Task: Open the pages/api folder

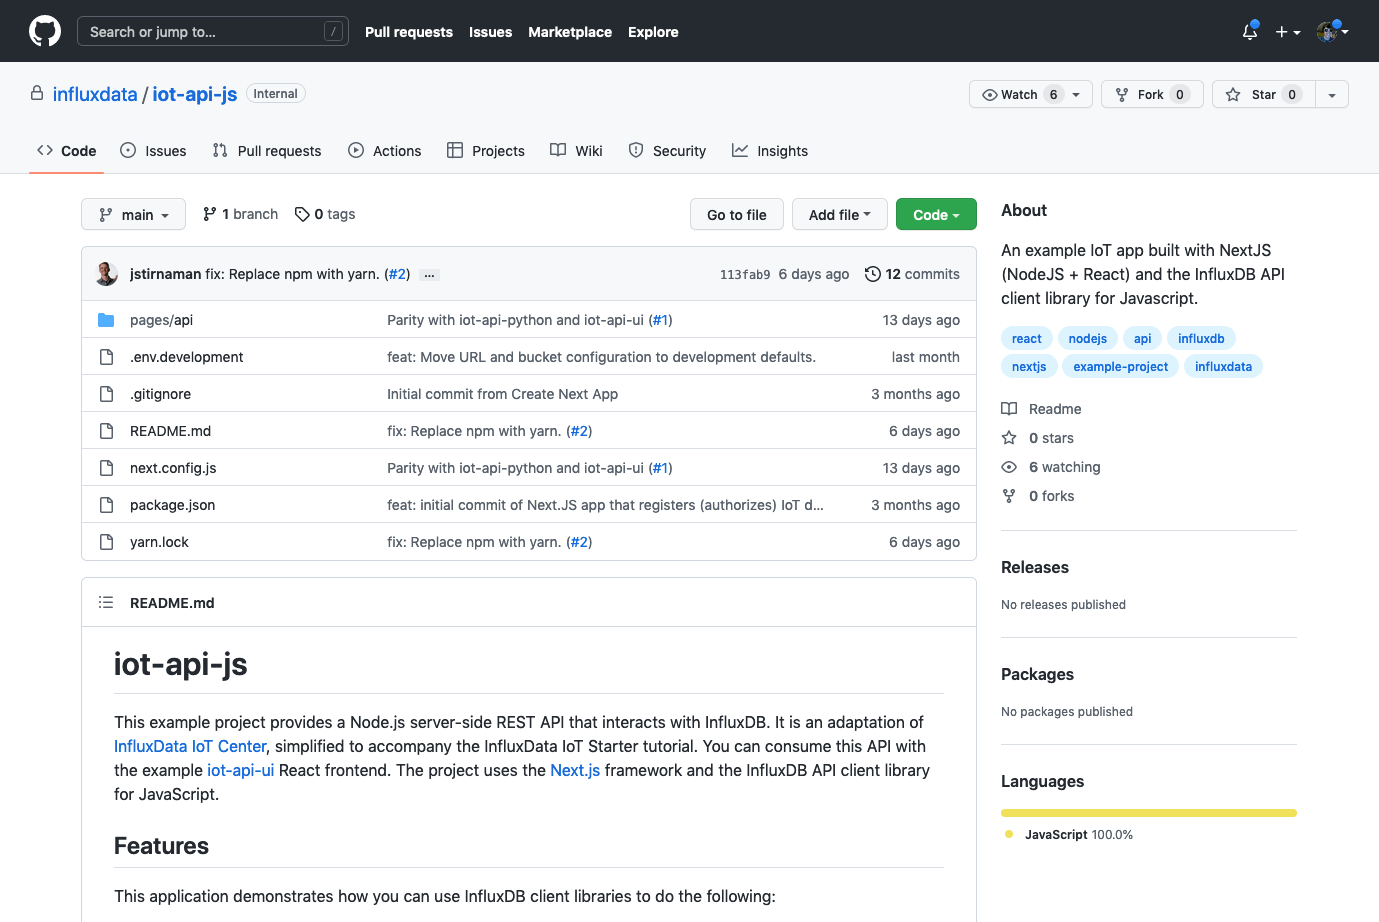Action: click(161, 320)
